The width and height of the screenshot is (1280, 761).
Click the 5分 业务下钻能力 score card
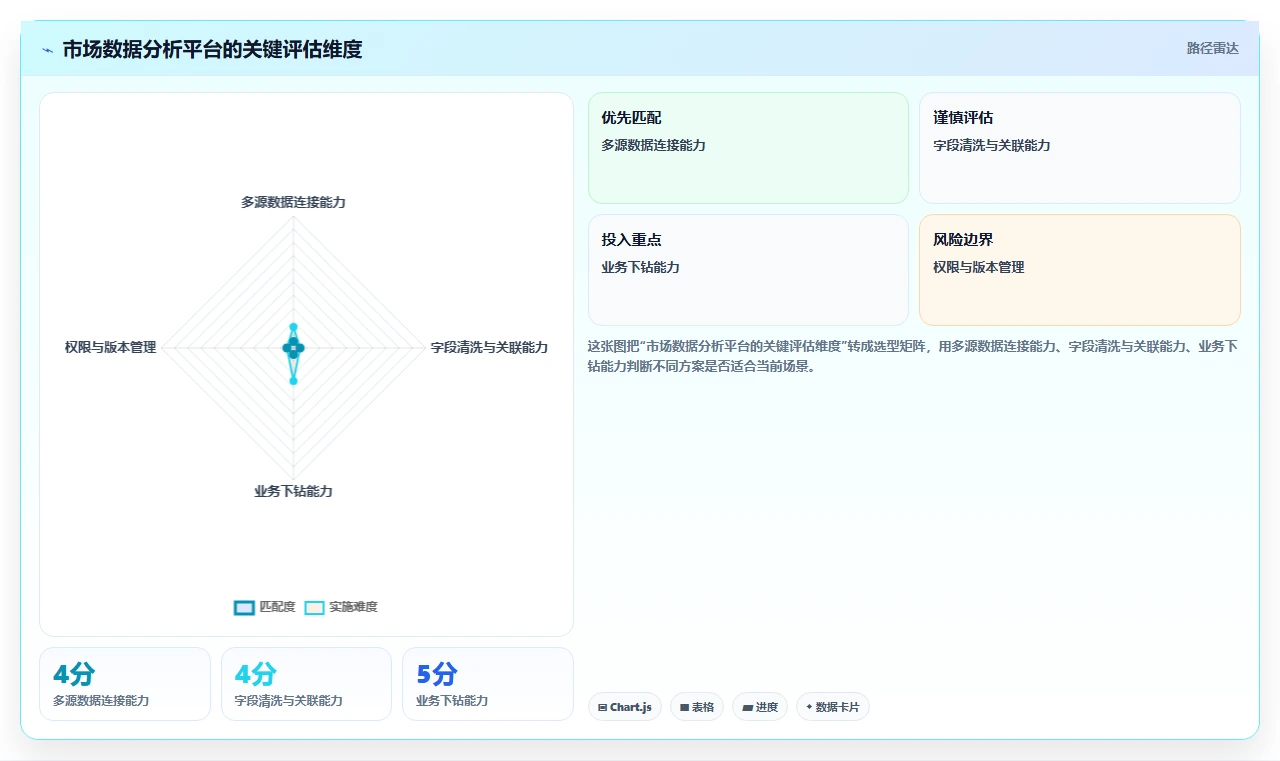tap(488, 684)
